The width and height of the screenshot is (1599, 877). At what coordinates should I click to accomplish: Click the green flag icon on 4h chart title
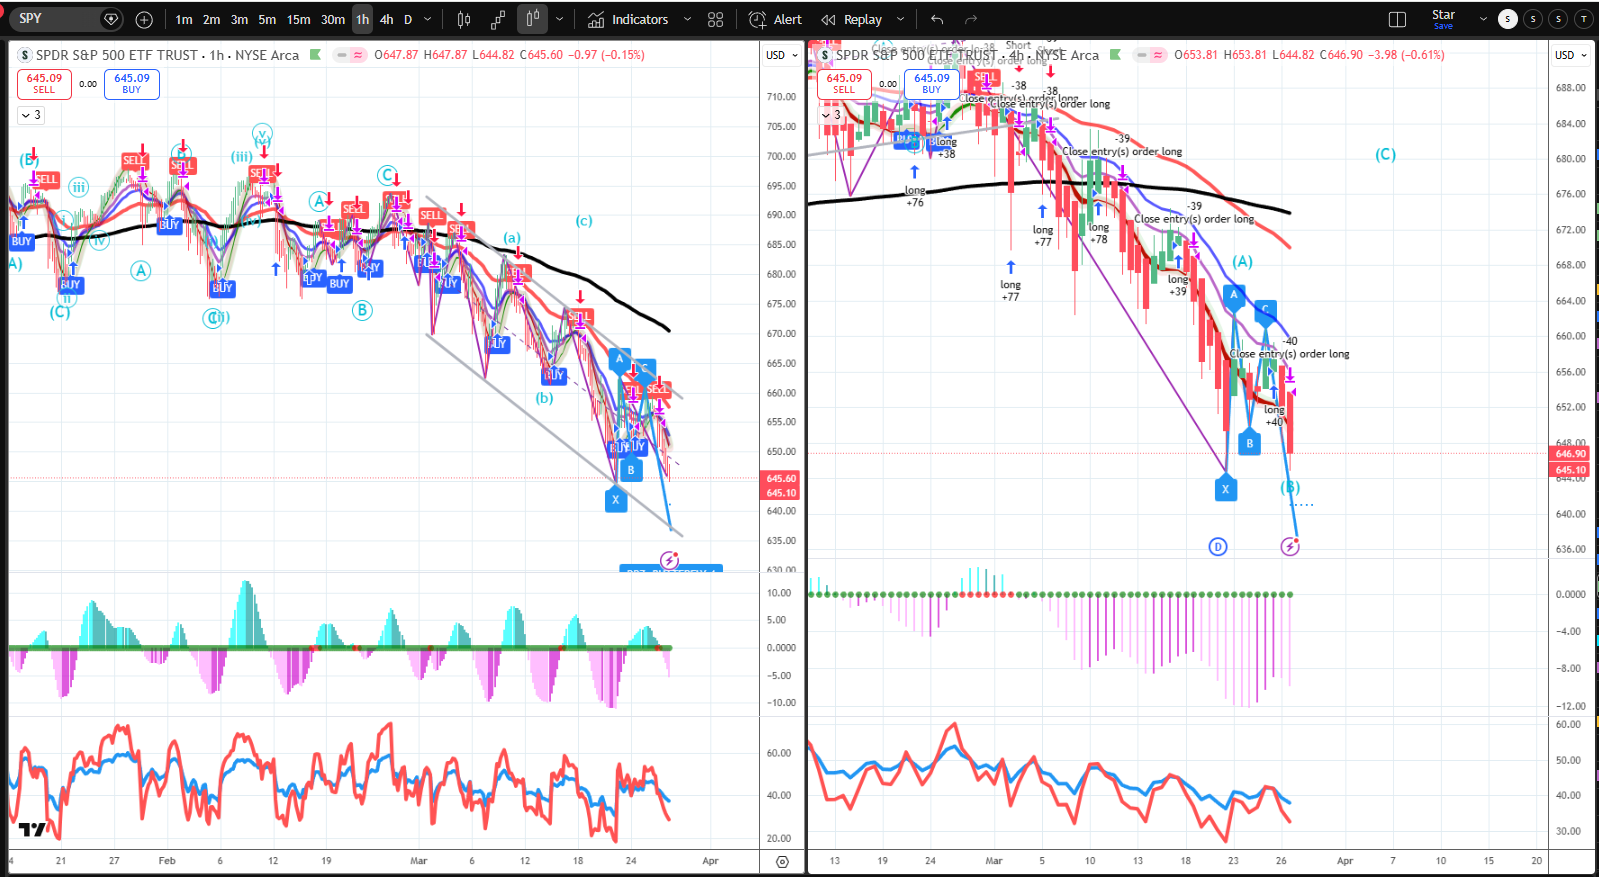click(1115, 55)
